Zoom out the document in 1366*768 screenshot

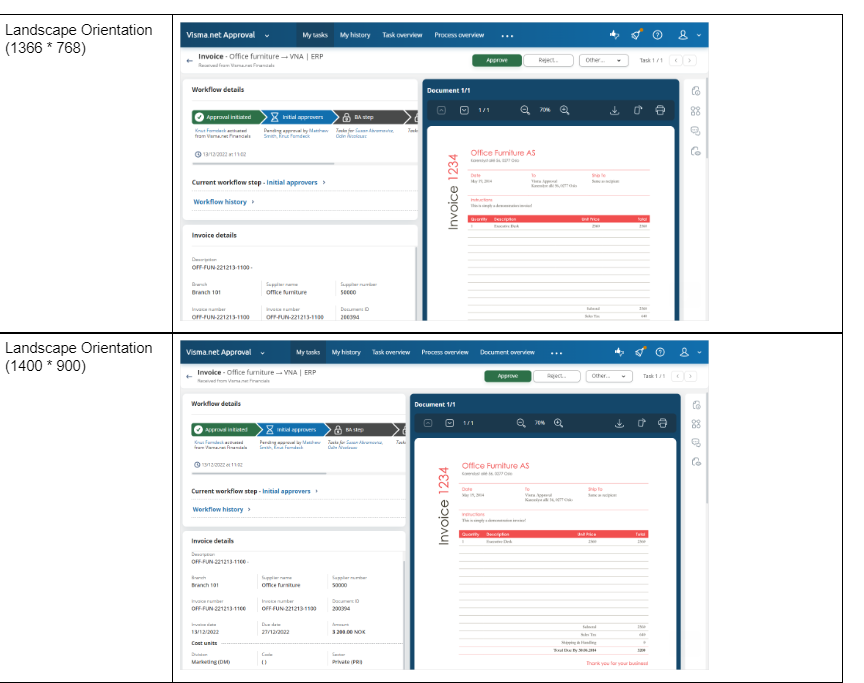[525, 110]
